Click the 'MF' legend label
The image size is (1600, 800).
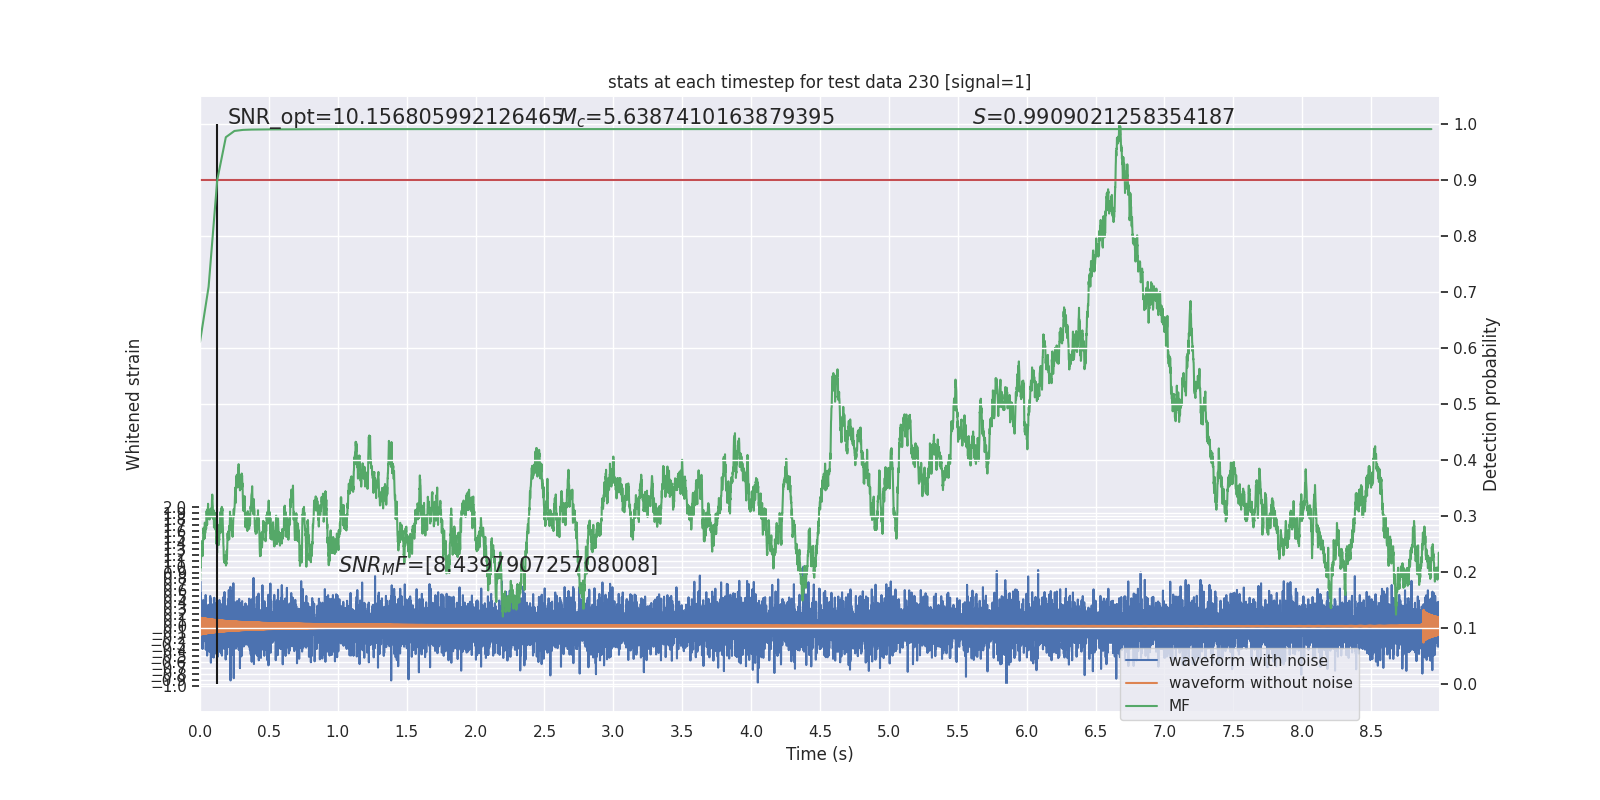tap(1179, 706)
